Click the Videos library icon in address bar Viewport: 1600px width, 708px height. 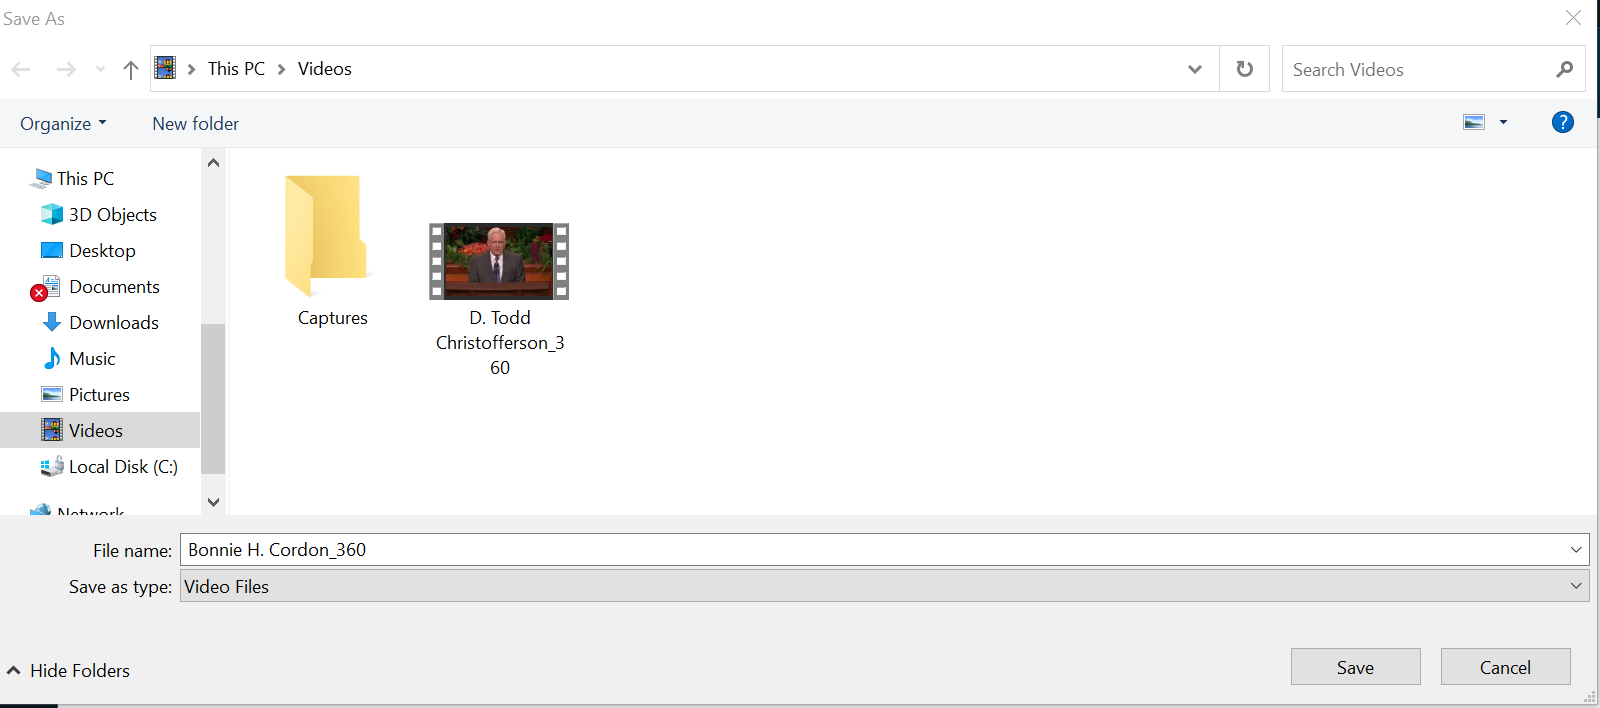click(x=165, y=68)
